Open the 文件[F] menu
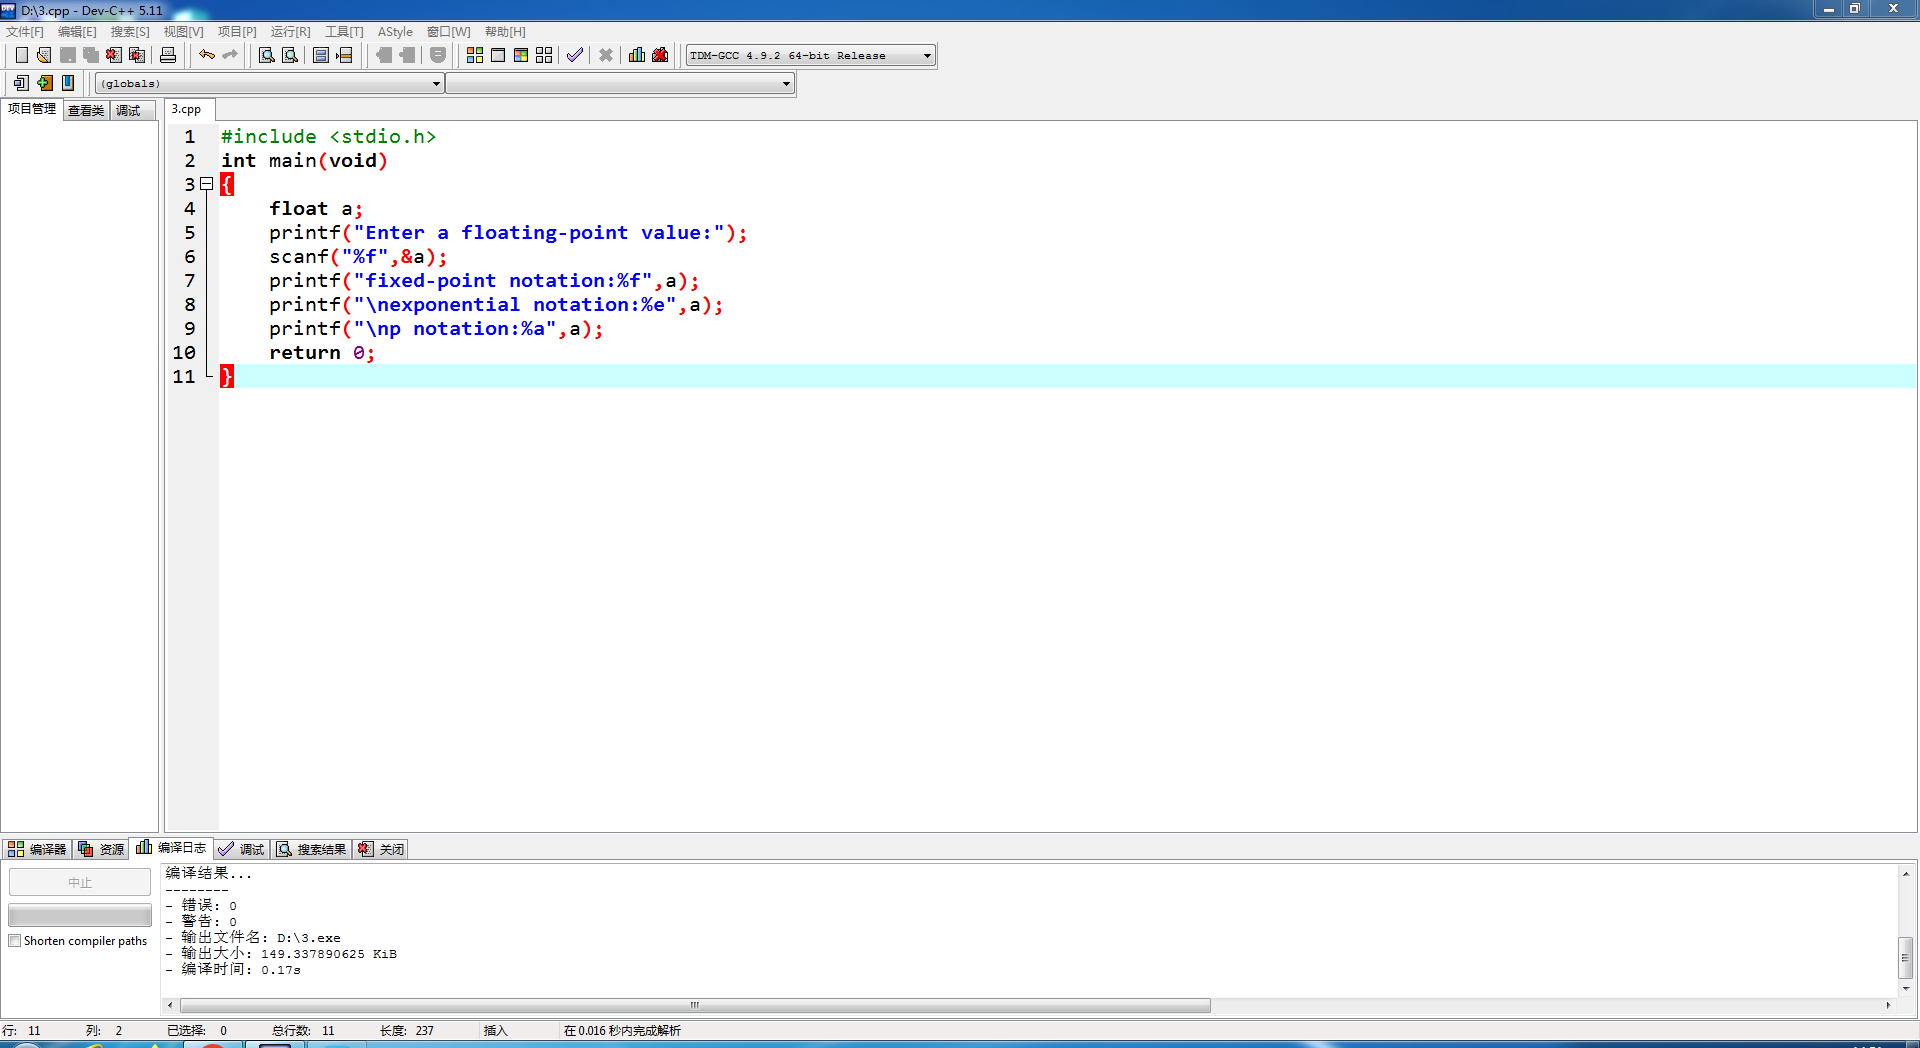1920x1048 pixels. point(25,32)
